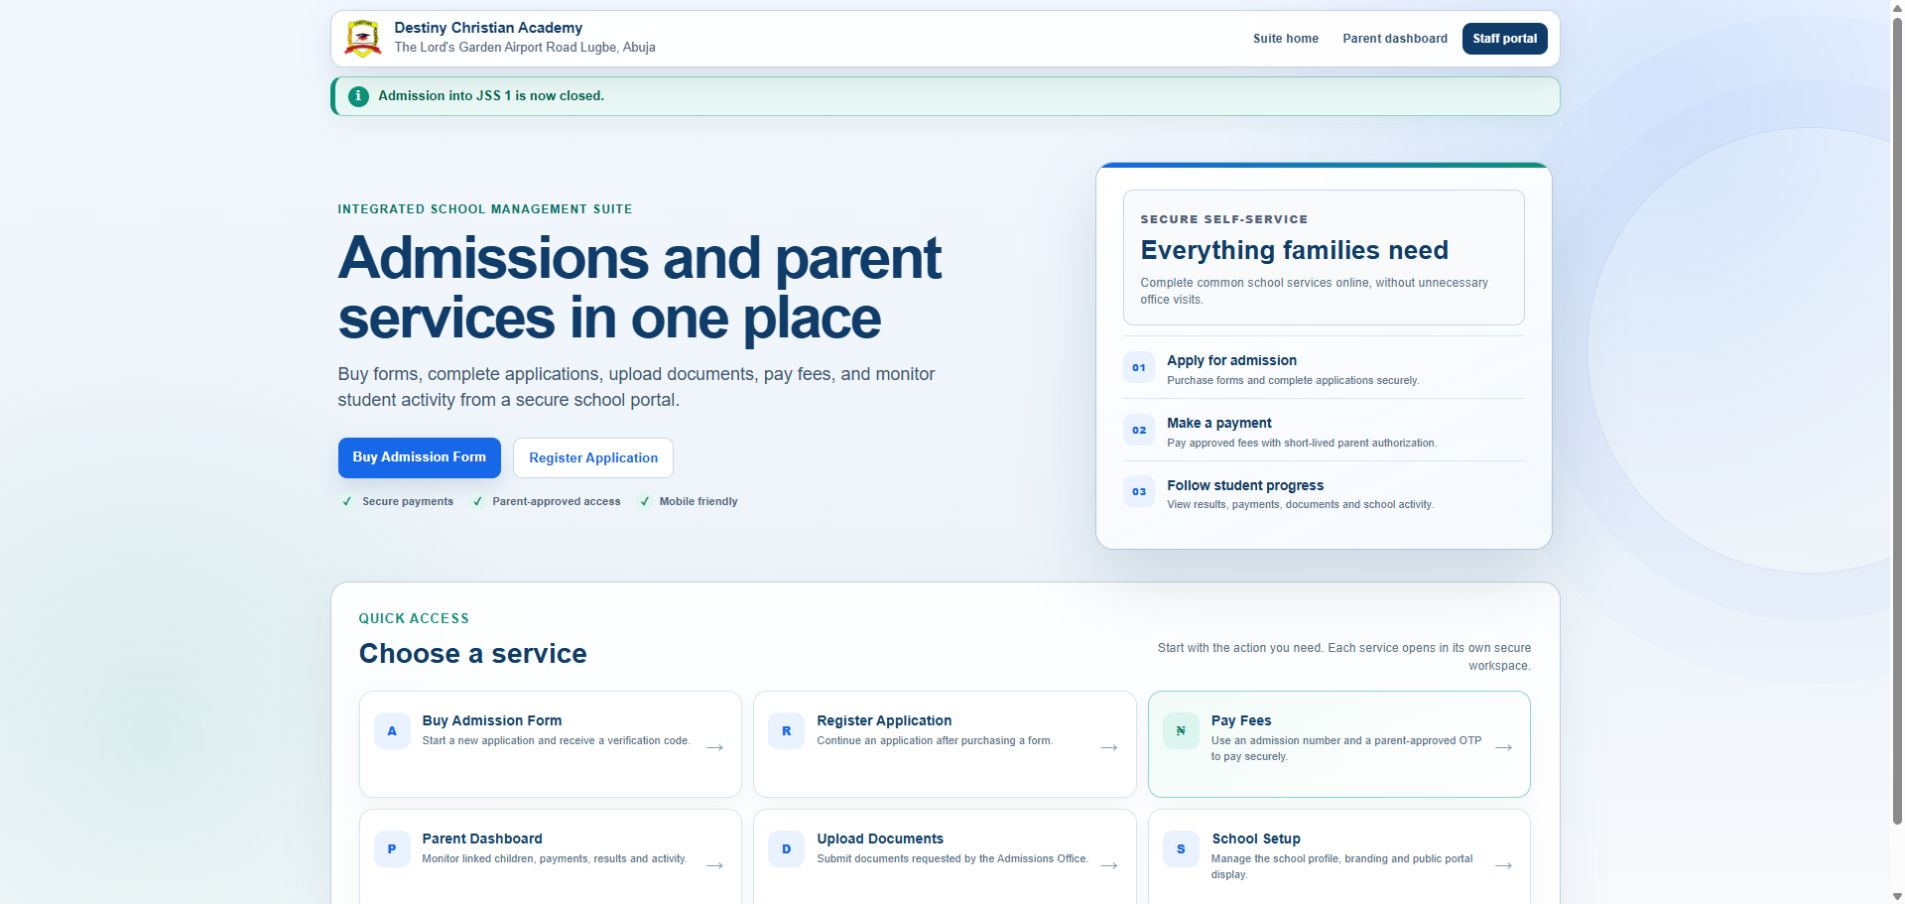Image resolution: width=1905 pixels, height=904 pixels.
Task: Open Parent dashboard in the top navigation
Action: (1395, 39)
